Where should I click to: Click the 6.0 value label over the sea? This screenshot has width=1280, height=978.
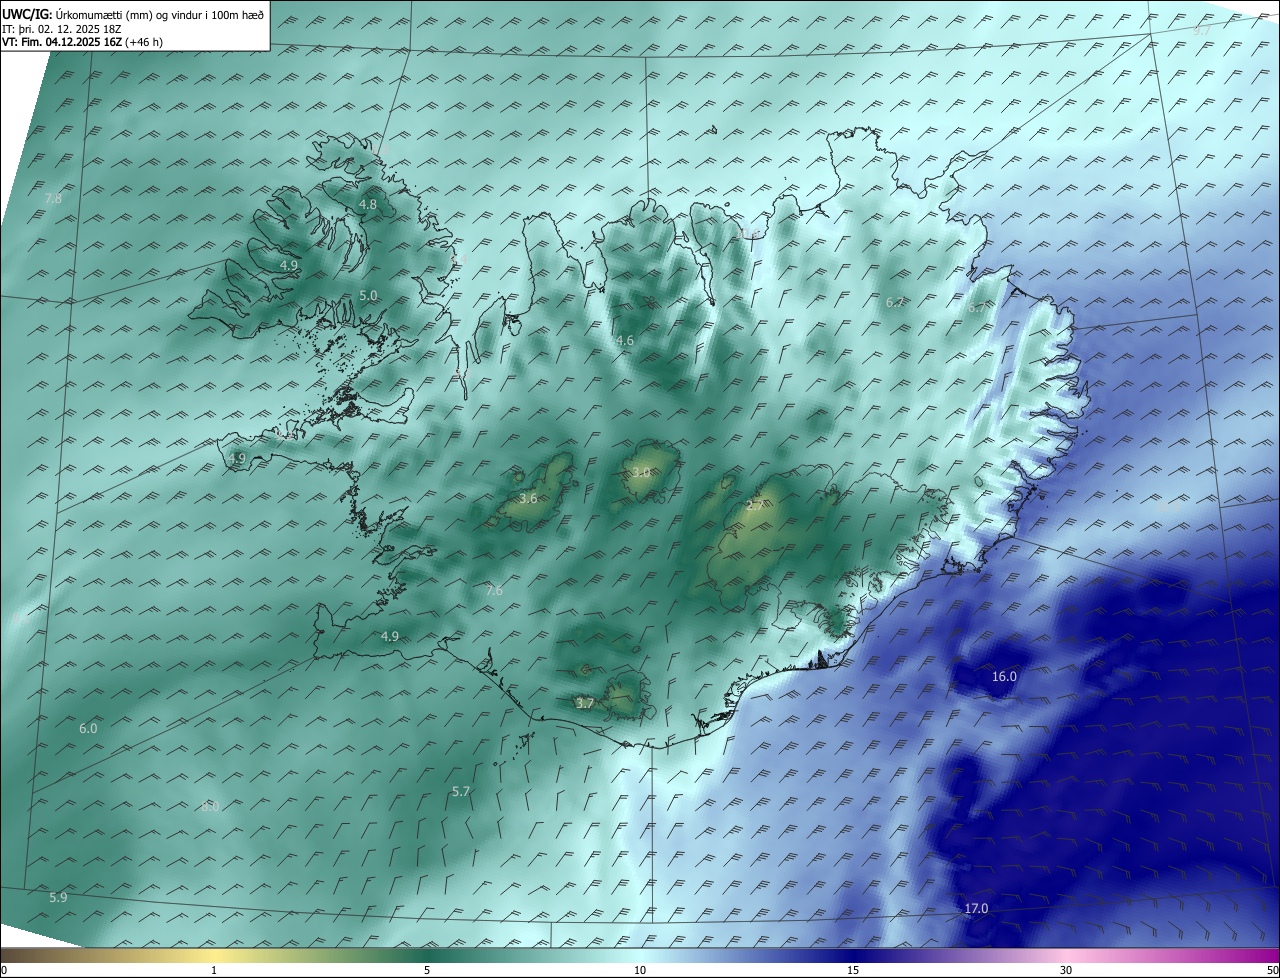coord(88,729)
